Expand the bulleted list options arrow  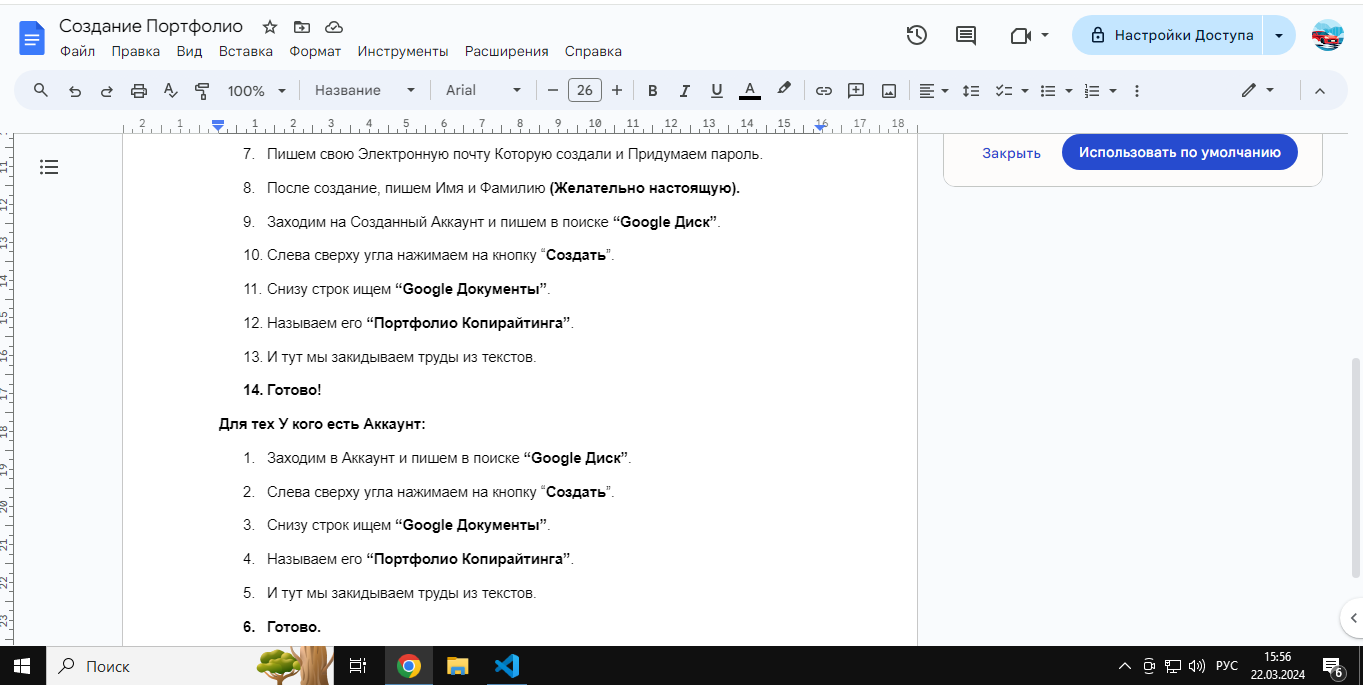[1069, 91]
